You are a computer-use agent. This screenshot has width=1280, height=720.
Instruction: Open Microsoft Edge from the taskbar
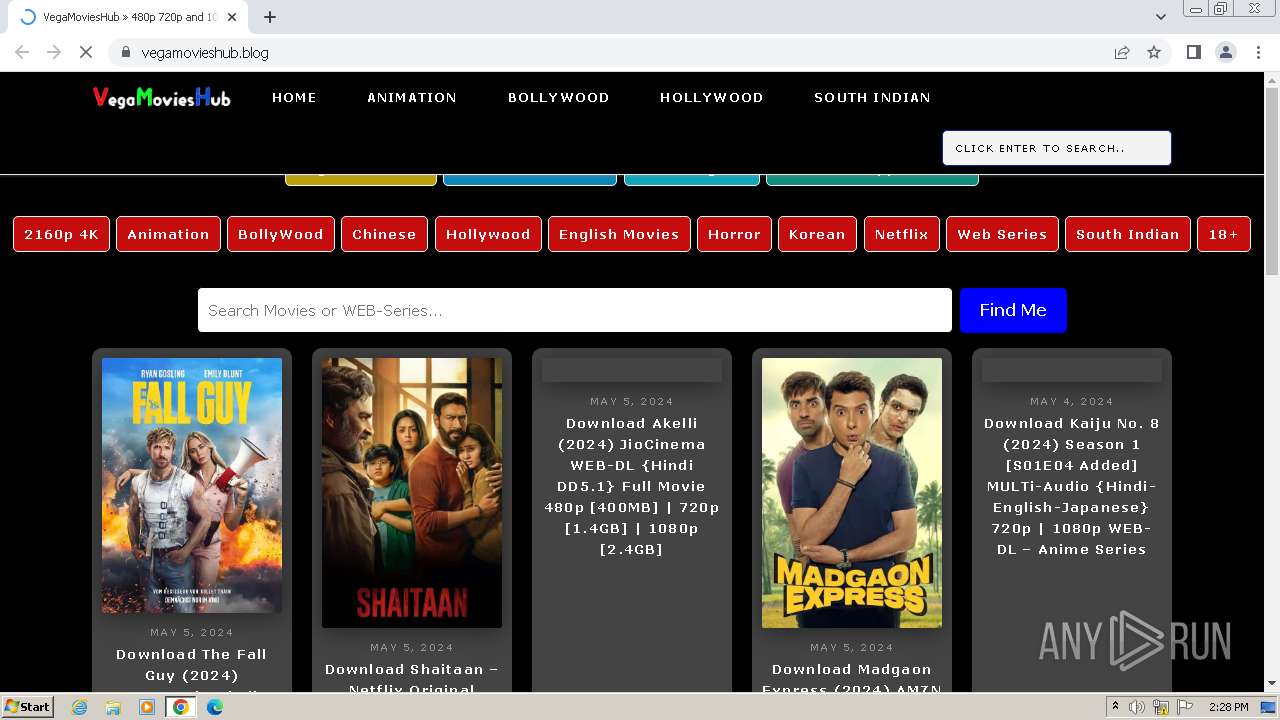point(214,707)
